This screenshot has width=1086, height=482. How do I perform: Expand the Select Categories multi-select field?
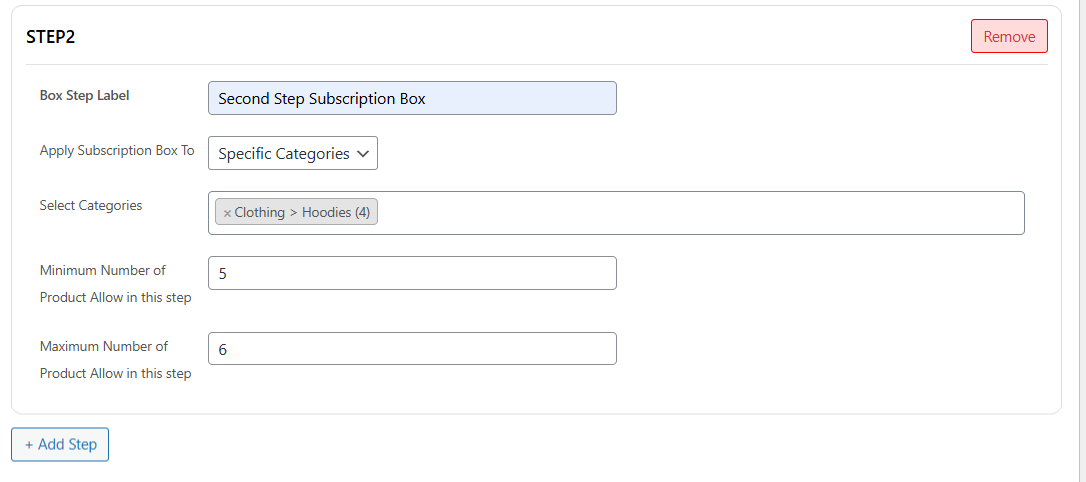click(700, 213)
